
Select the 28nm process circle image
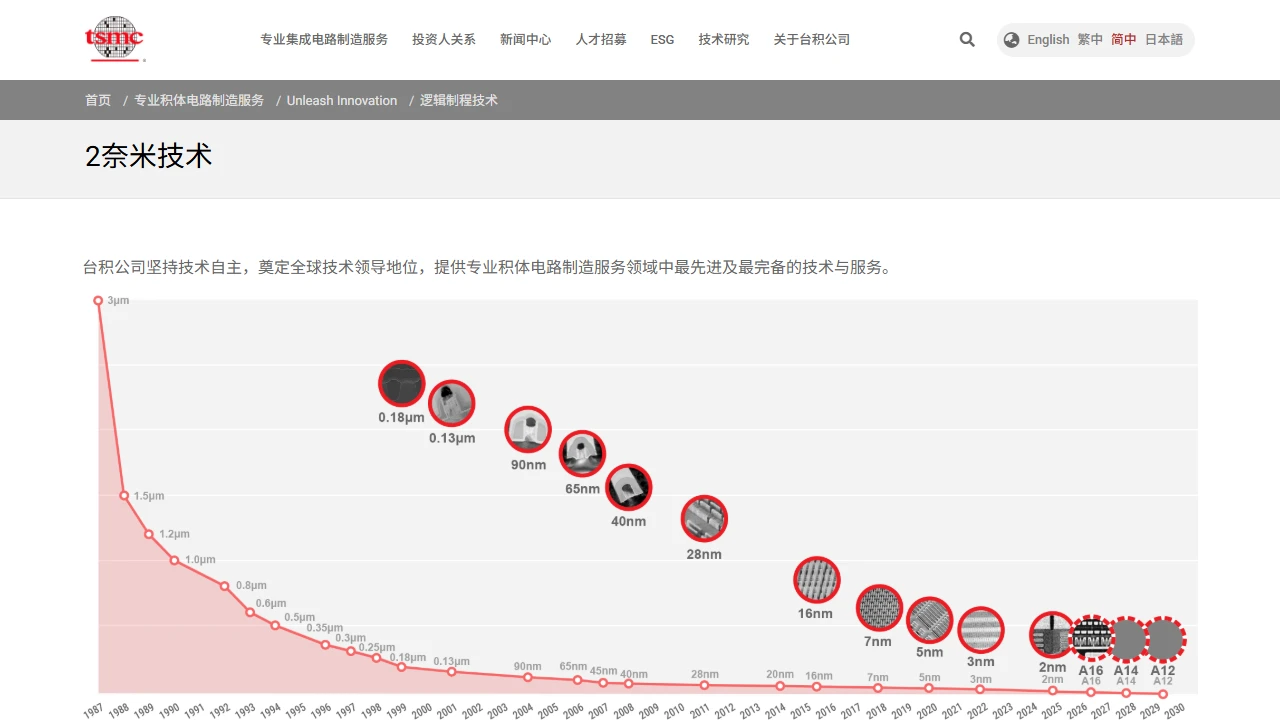pos(704,519)
